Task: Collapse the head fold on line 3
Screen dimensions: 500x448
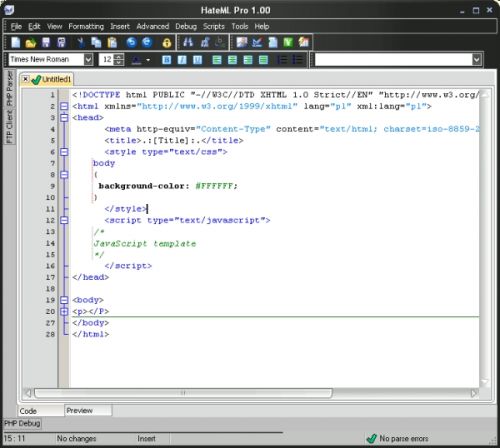Action: coord(64,118)
